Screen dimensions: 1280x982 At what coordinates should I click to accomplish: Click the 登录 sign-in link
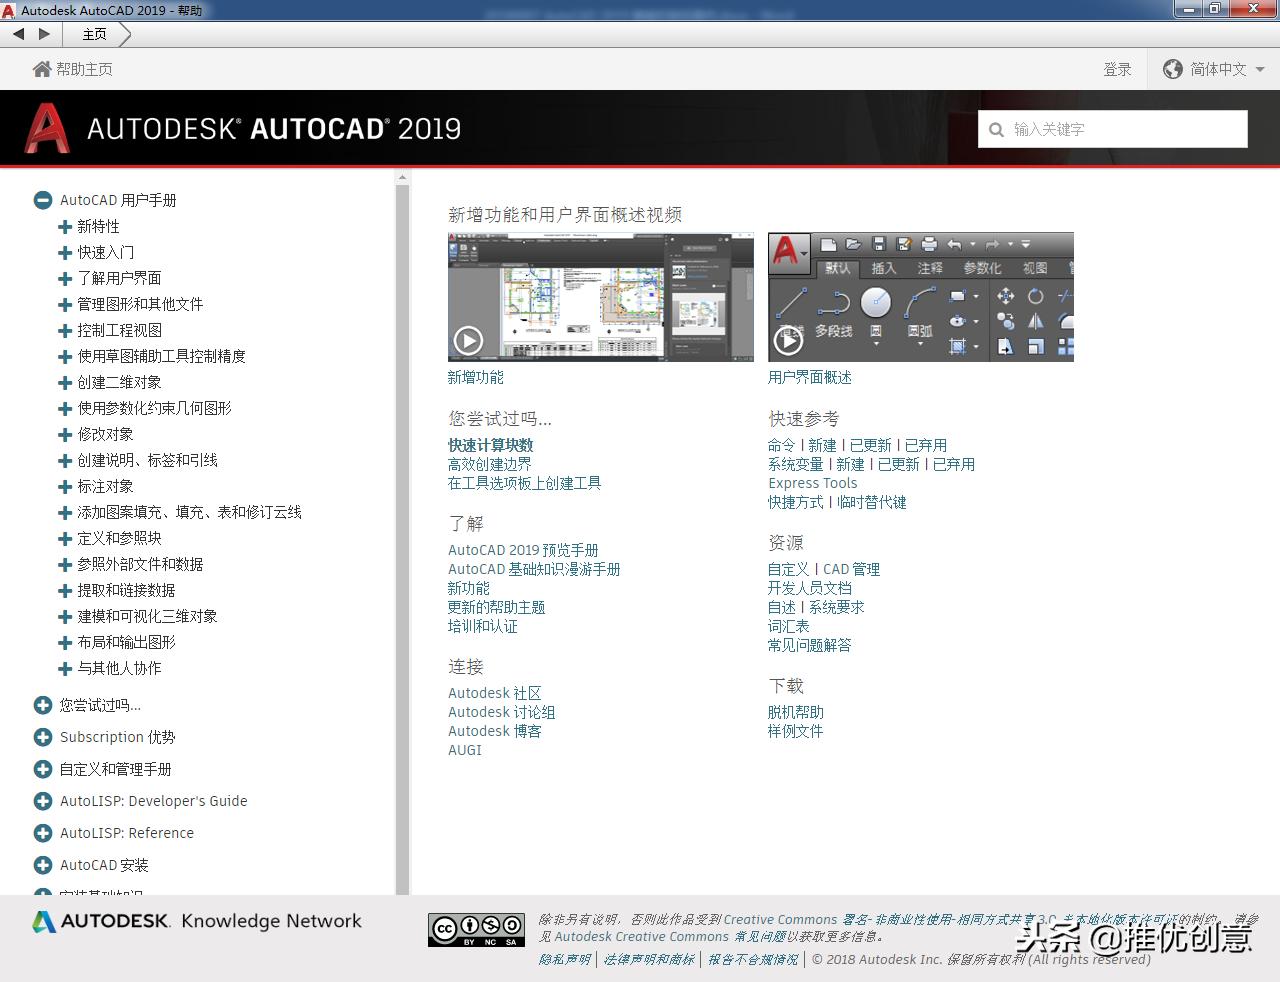point(1118,69)
